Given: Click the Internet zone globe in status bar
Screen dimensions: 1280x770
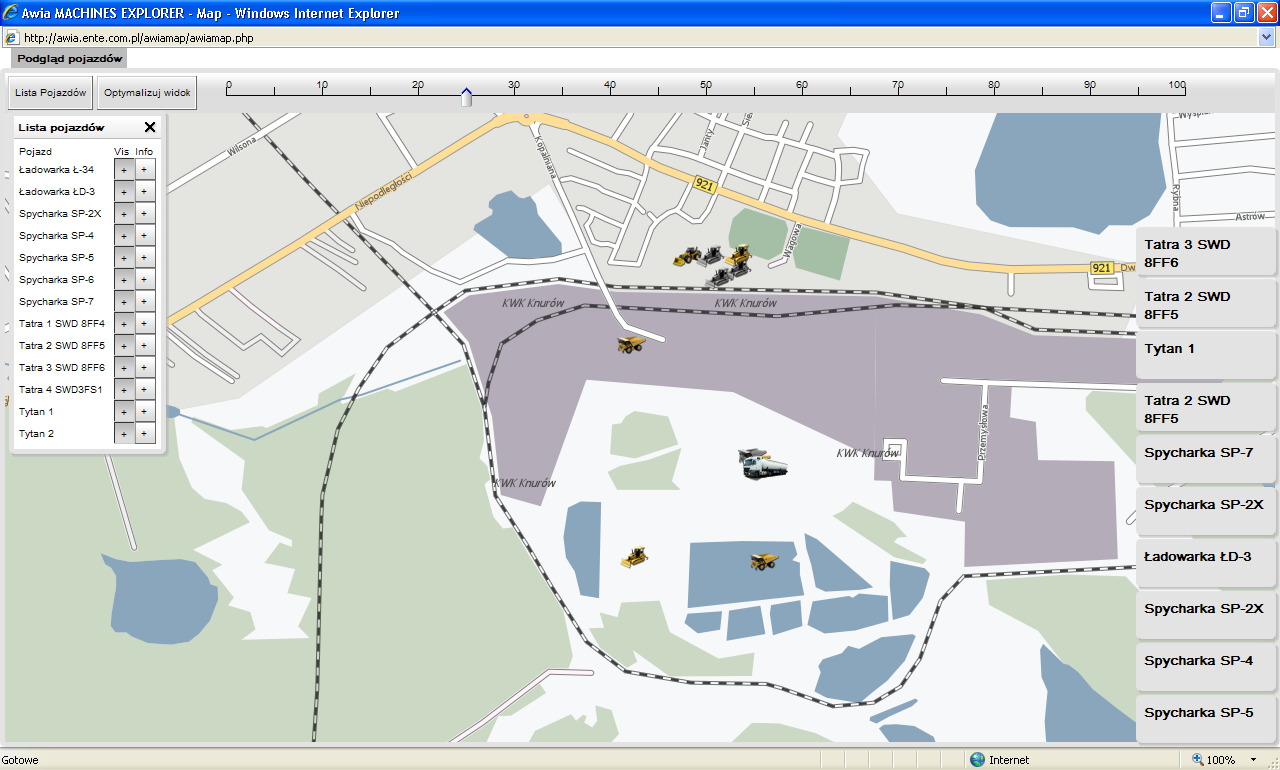Looking at the screenshot, I should pos(977,760).
